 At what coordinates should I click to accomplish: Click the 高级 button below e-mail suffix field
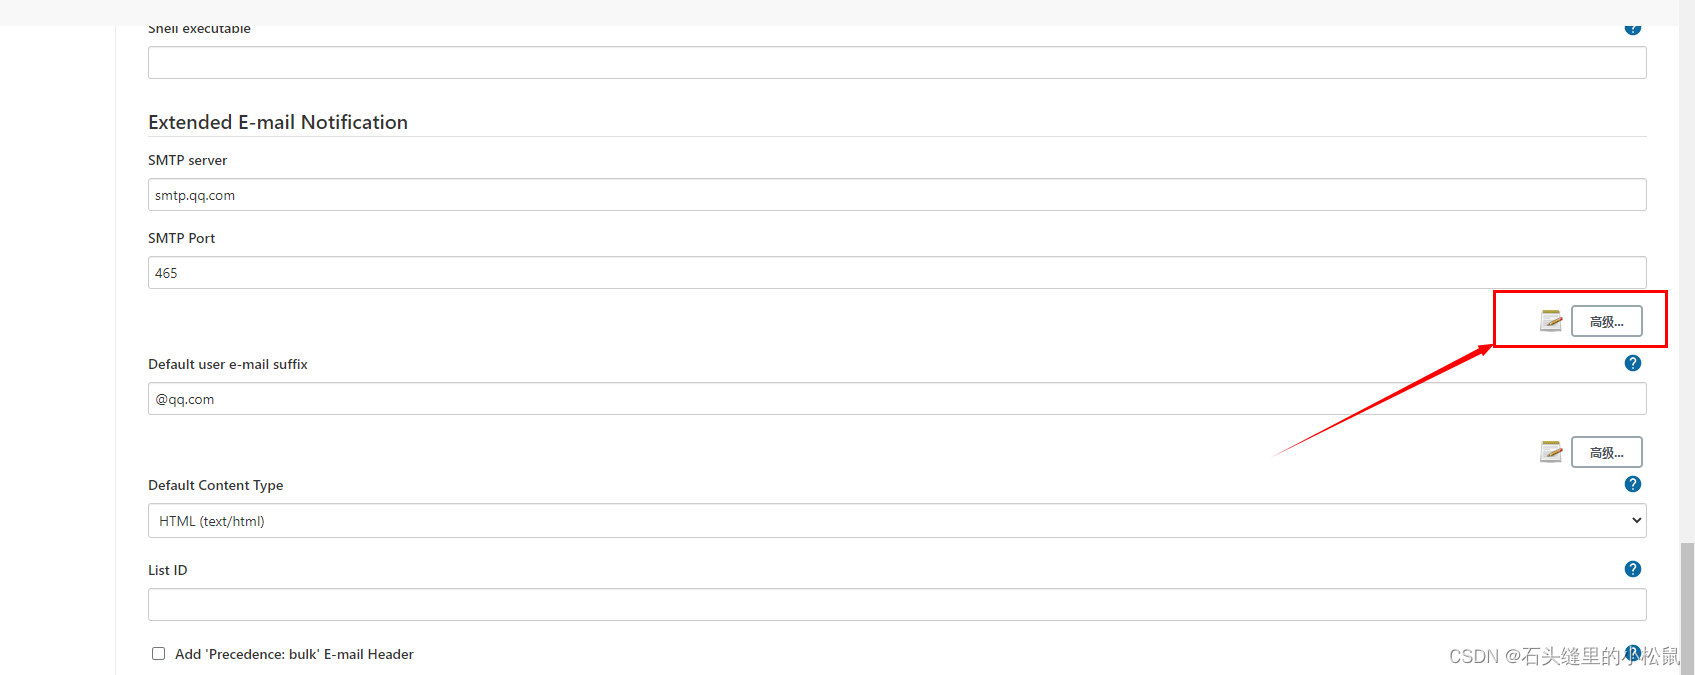[x=1607, y=452]
